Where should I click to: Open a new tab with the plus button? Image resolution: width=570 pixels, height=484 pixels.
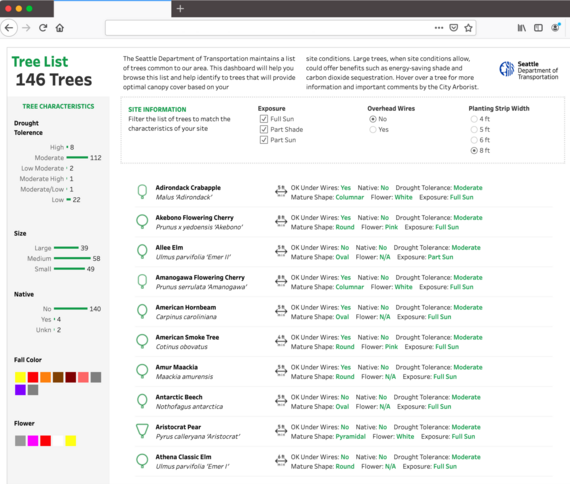point(180,8)
